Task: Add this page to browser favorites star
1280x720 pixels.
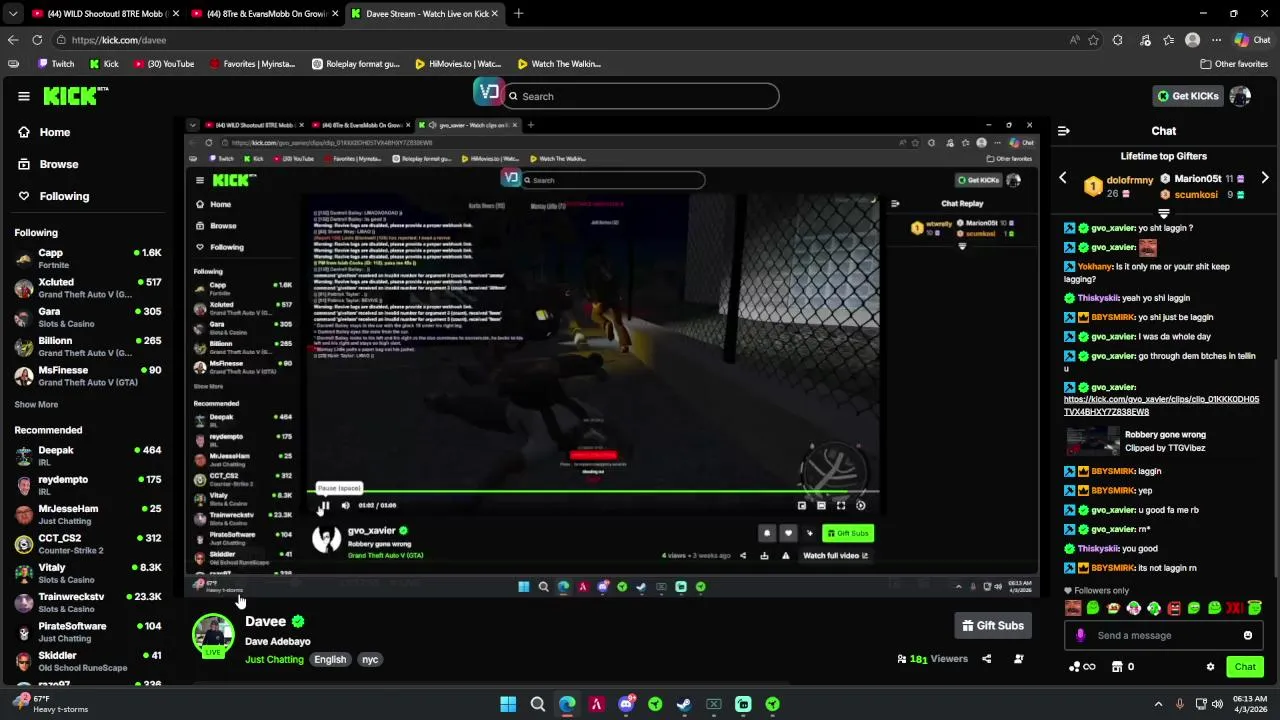Action: [x=1093, y=40]
